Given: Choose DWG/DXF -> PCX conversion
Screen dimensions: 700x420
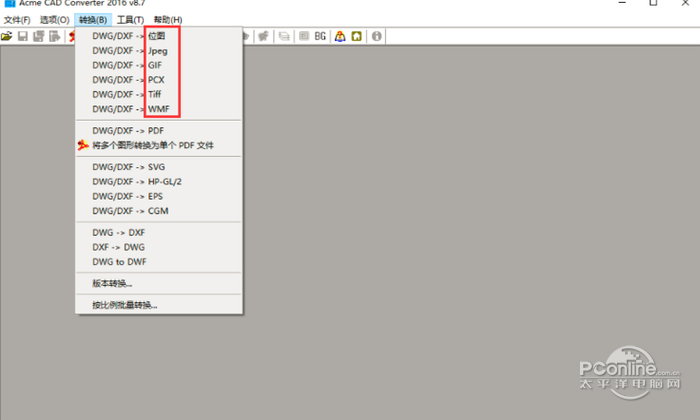Looking at the screenshot, I should 159,80.
